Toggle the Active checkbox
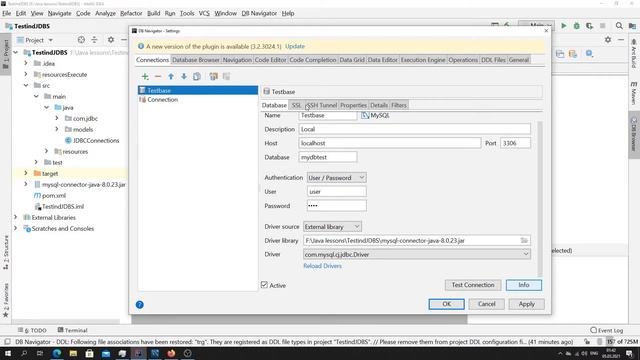The width and height of the screenshot is (640, 360). pyautogui.click(x=264, y=285)
